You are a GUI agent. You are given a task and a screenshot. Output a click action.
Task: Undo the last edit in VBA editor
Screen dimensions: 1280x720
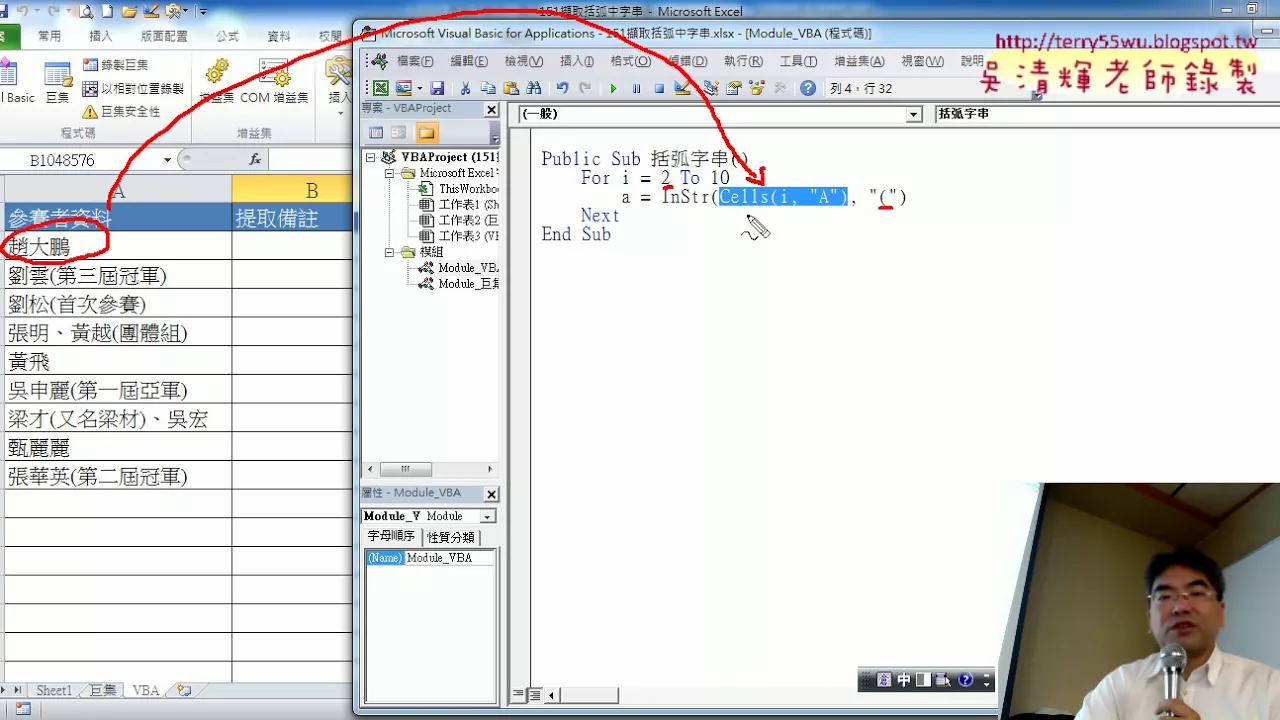563,88
